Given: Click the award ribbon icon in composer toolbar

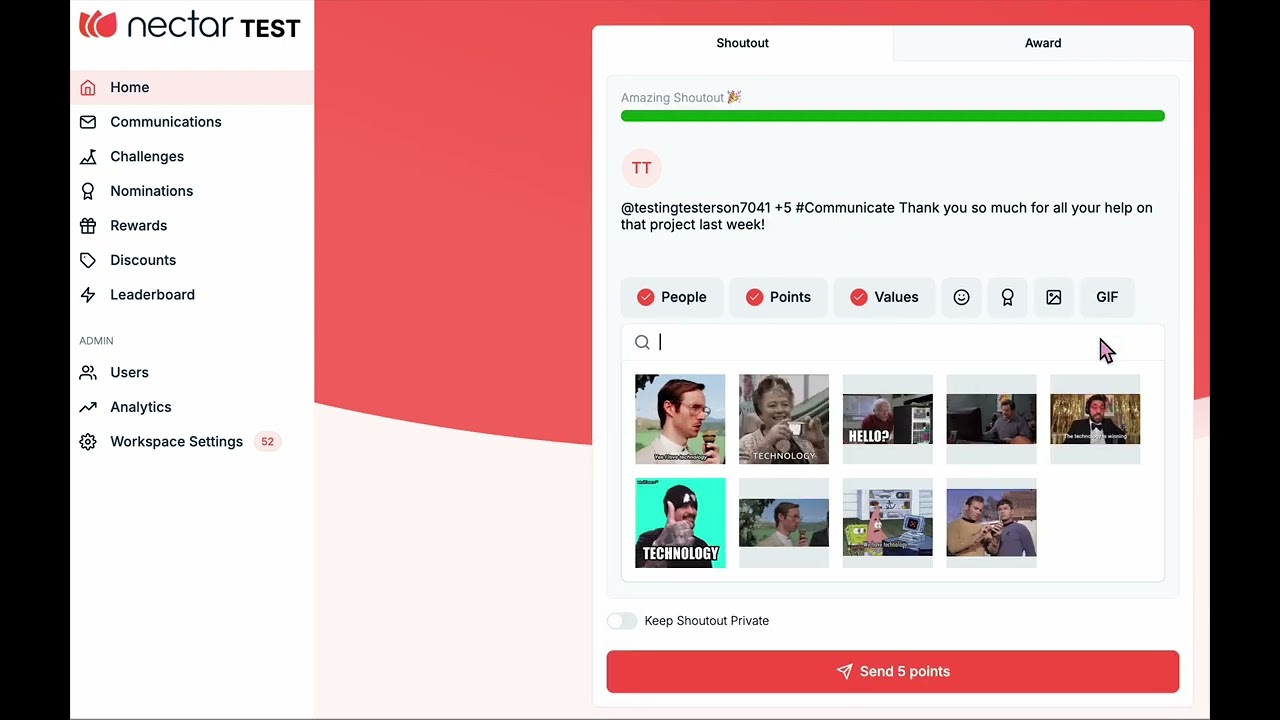Looking at the screenshot, I should tap(1007, 297).
